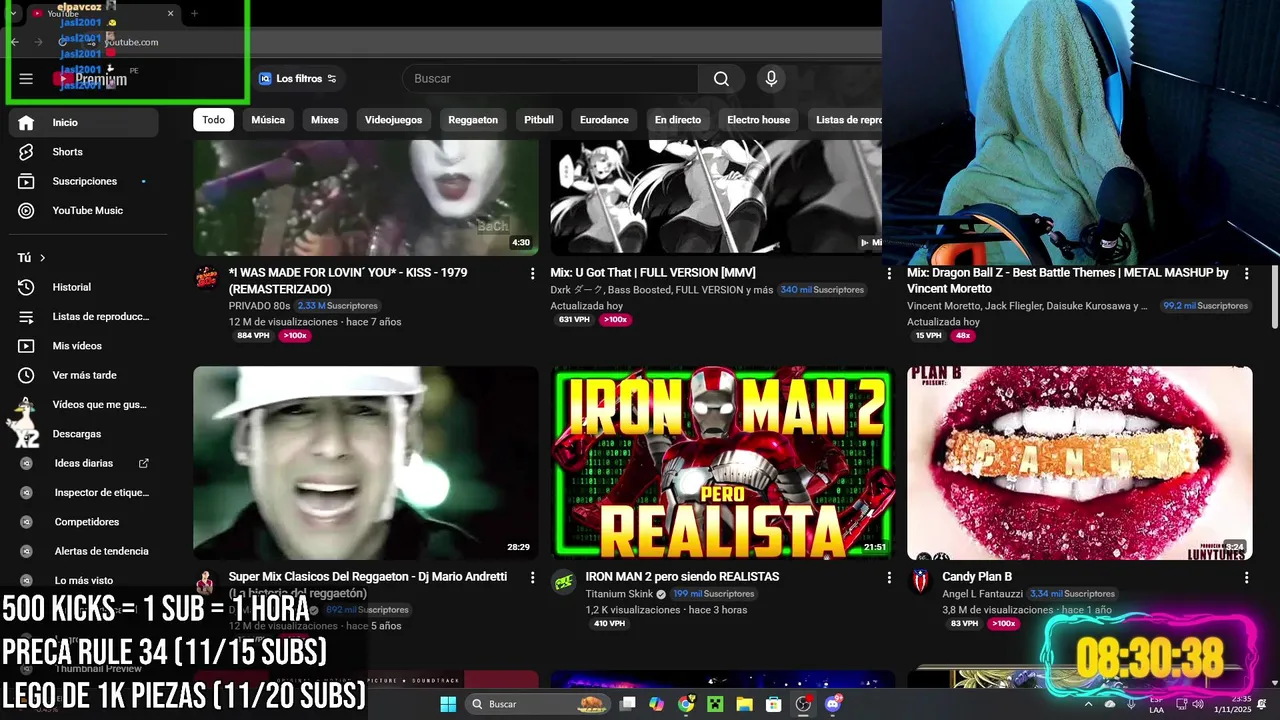Viewport: 1280px width, 720px height.
Task: Open Minecraft from the taskbar
Action: [x=715, y=704]
